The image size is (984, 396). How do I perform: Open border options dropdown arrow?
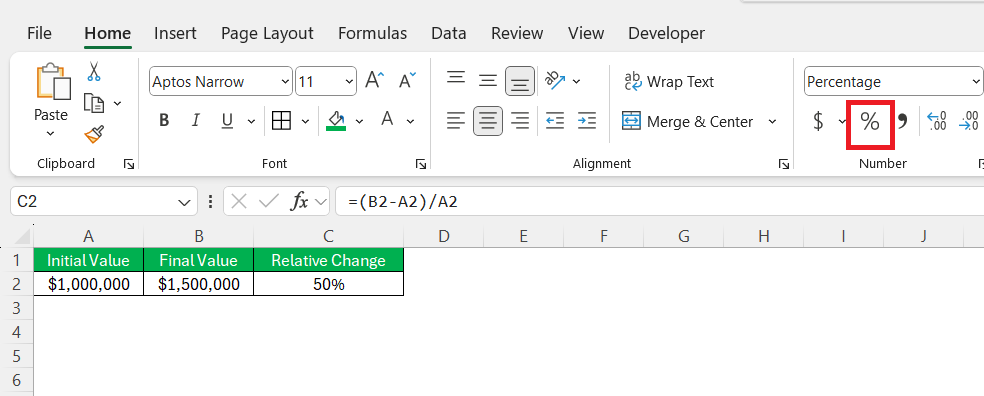[x=306, y=121]
